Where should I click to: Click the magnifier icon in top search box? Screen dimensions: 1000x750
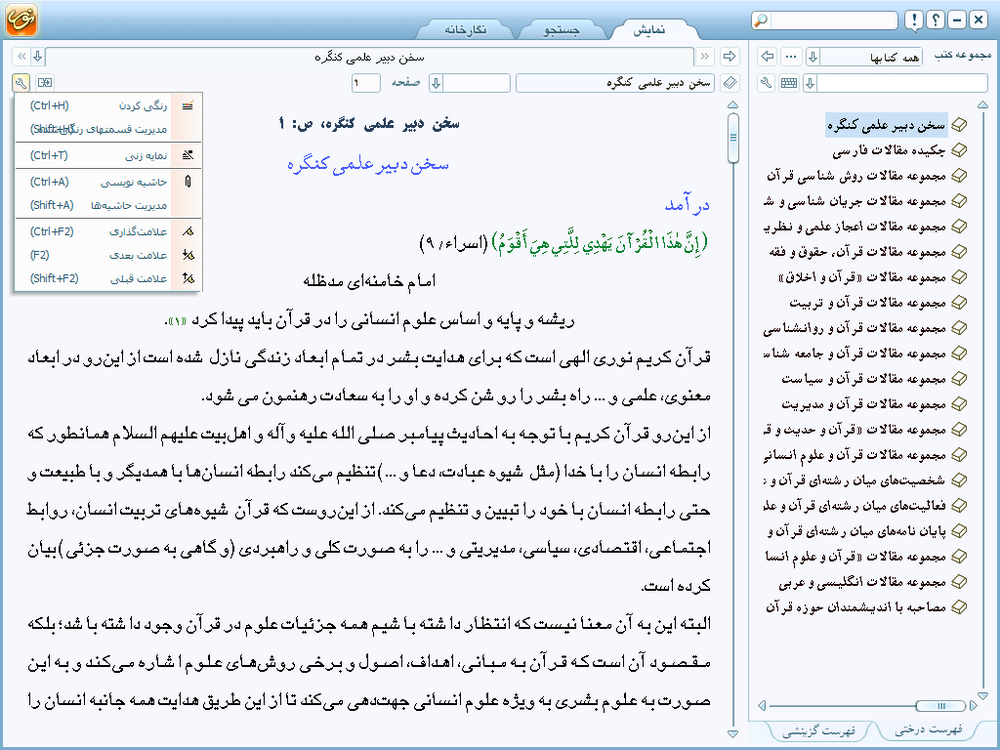tap(761, 20)
